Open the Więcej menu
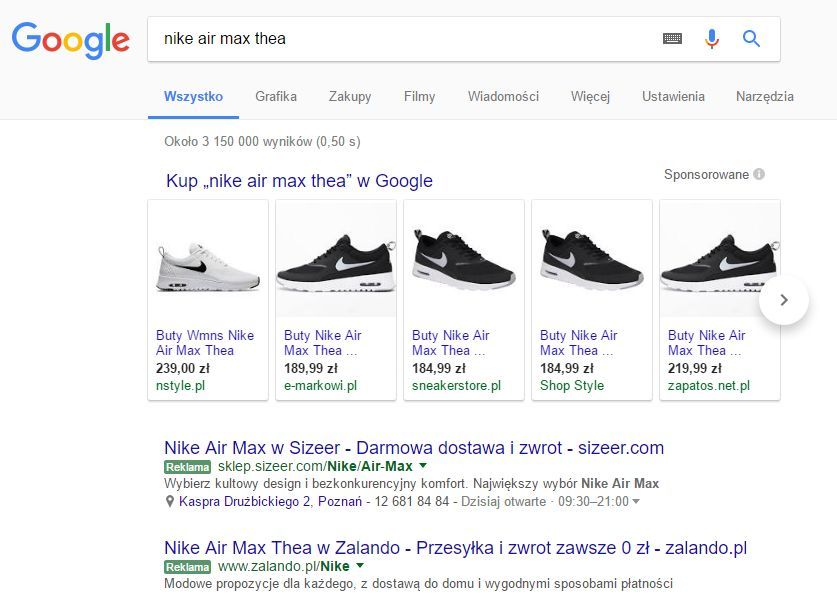This screenshot has height=613, width=837. (x=590, y=97)
